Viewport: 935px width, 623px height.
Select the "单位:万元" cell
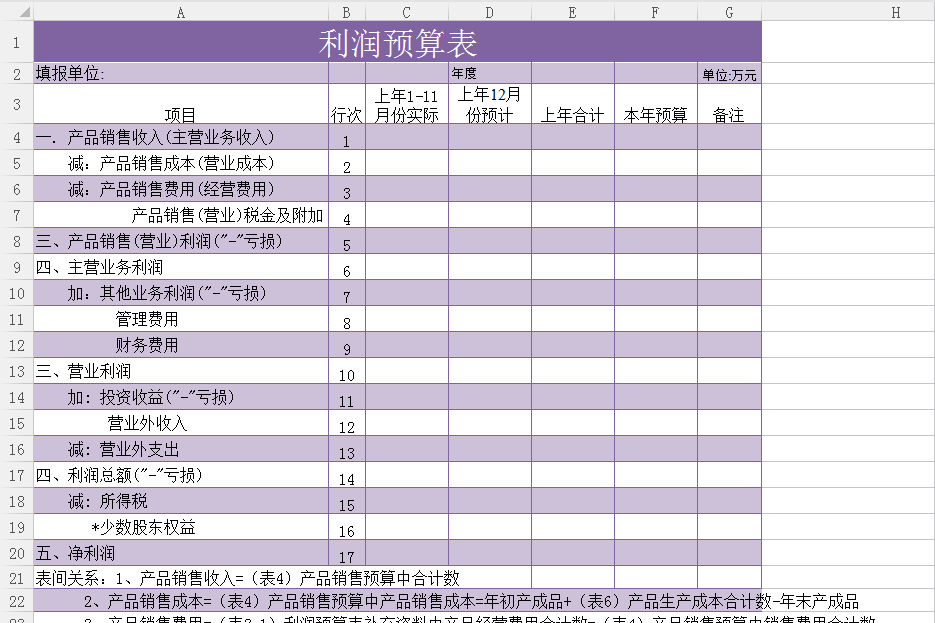(729, 74)
